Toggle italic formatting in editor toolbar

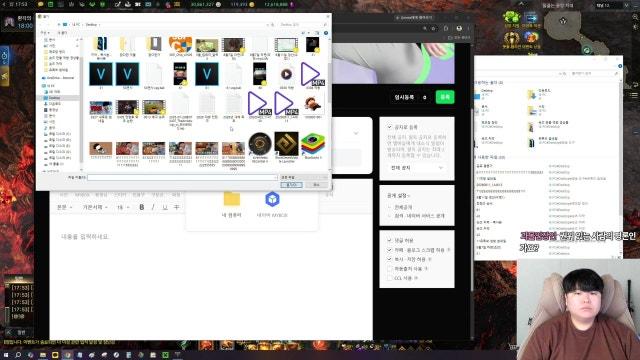pos(153,207)
